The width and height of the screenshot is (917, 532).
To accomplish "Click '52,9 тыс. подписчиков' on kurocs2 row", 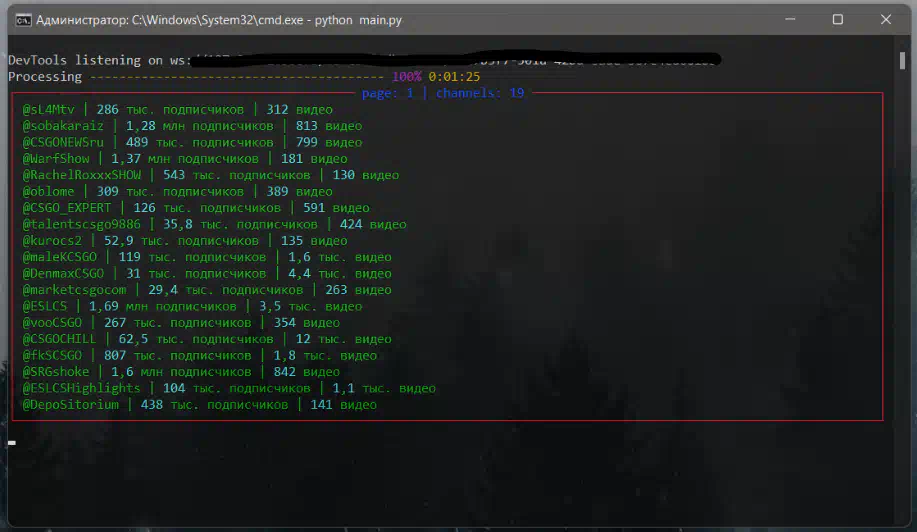I will coord(181,240).
